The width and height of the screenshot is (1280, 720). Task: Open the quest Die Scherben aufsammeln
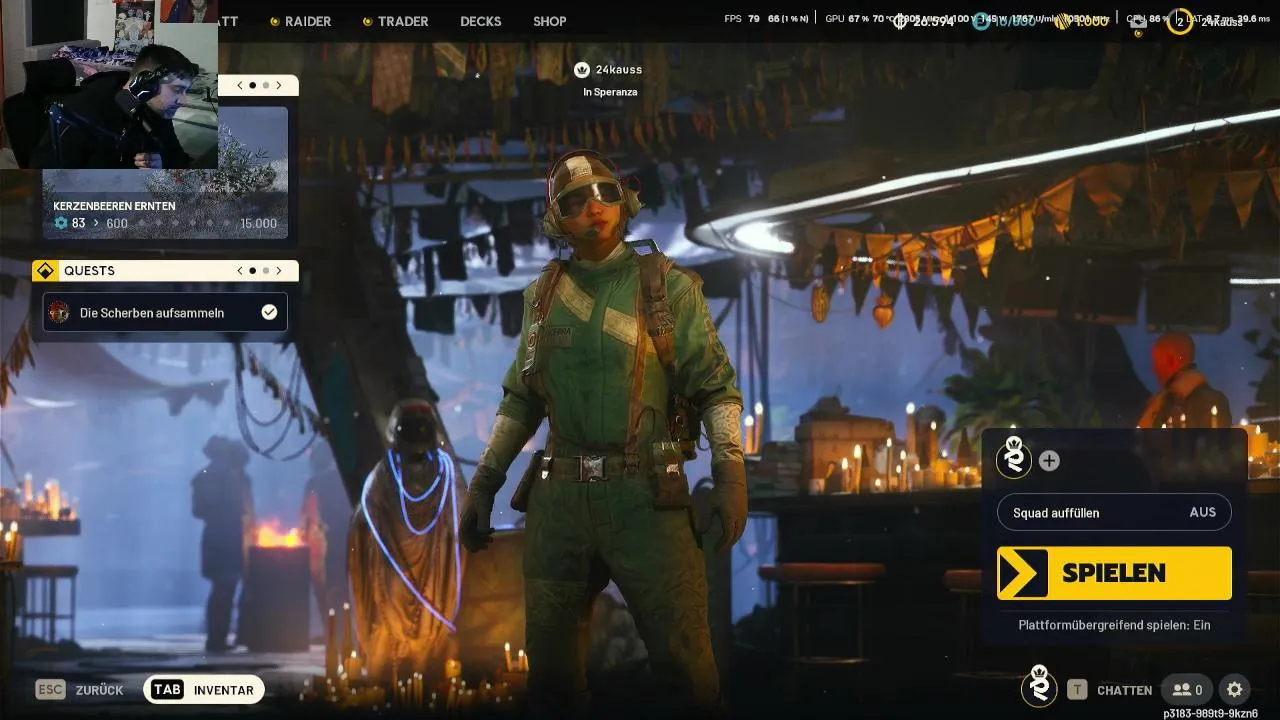pyautogui.click(x=165, y=312)
